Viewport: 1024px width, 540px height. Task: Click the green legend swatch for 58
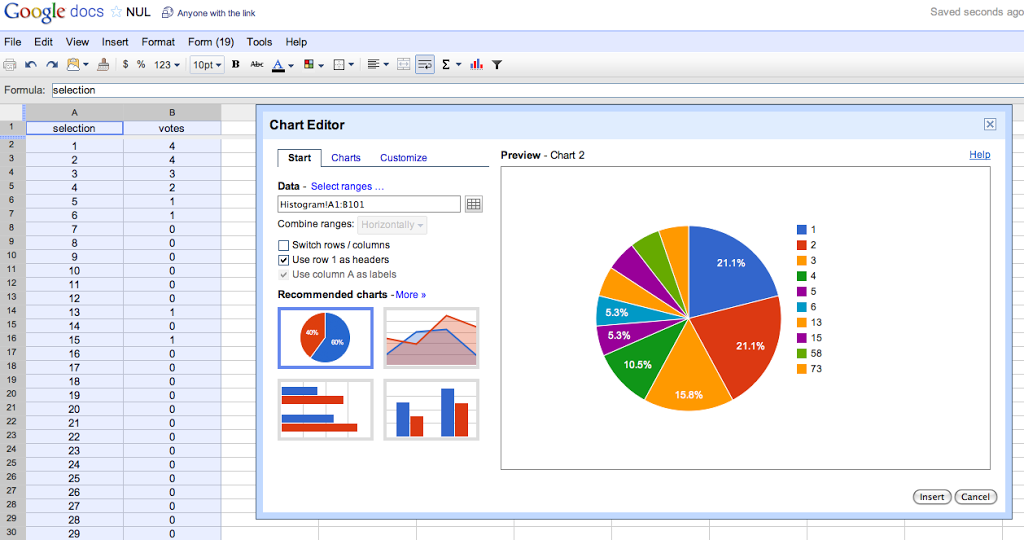(801, 353)
